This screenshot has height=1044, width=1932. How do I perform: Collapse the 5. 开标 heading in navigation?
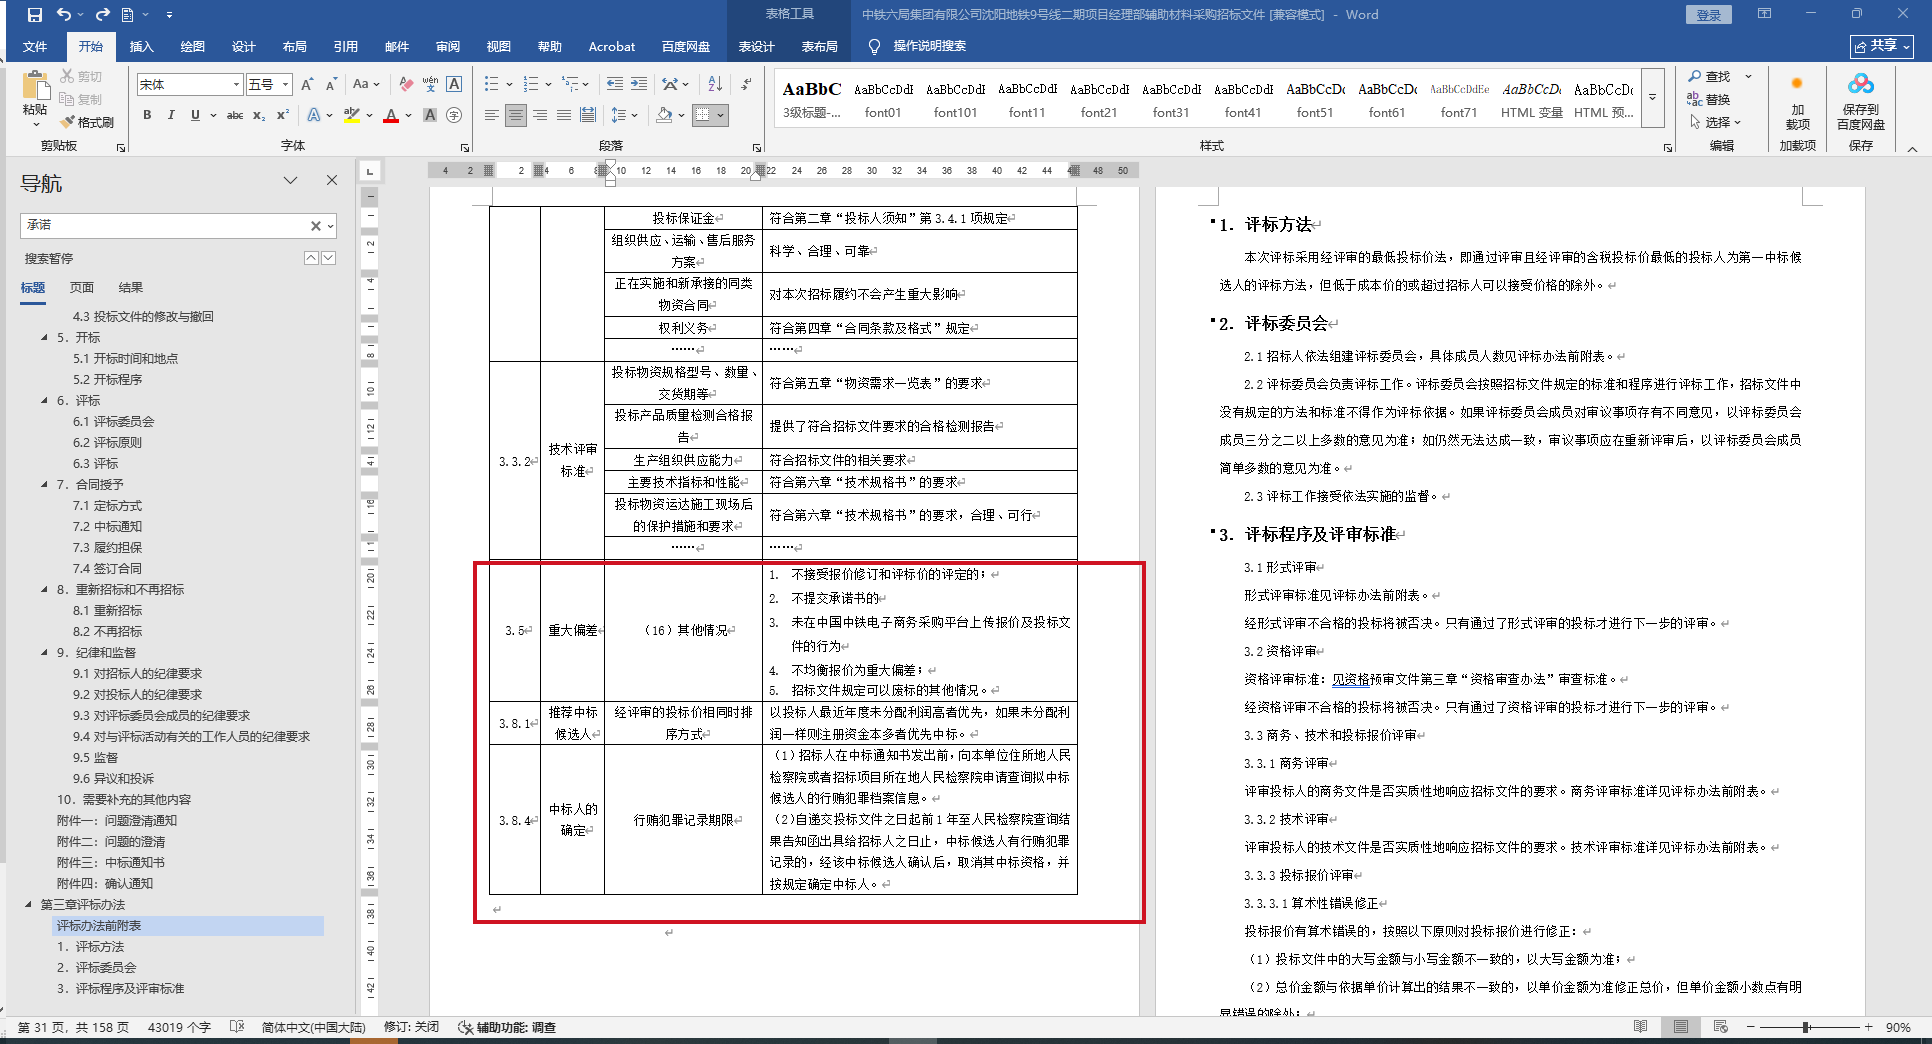(44, 337)
